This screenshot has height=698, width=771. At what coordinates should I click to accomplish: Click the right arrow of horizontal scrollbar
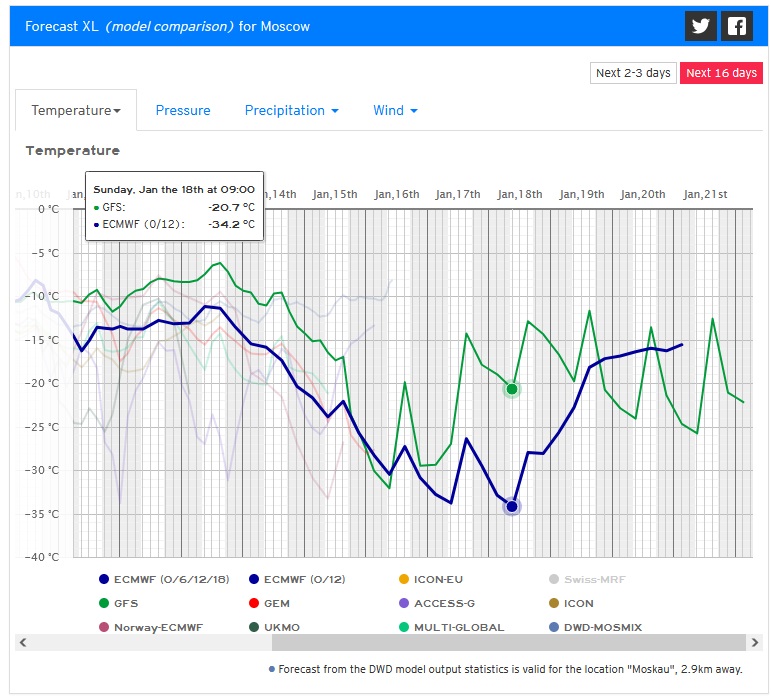755,642
